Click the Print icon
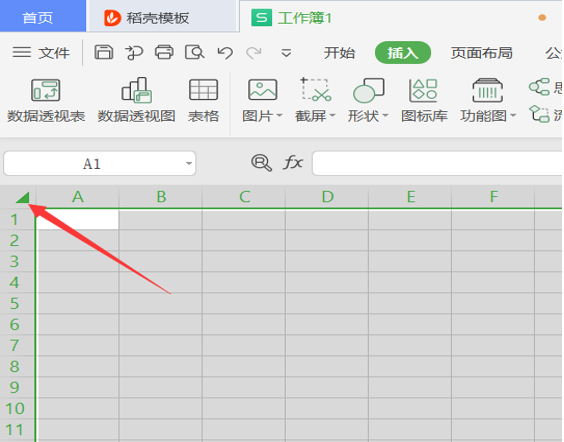 tap(164, 53)
